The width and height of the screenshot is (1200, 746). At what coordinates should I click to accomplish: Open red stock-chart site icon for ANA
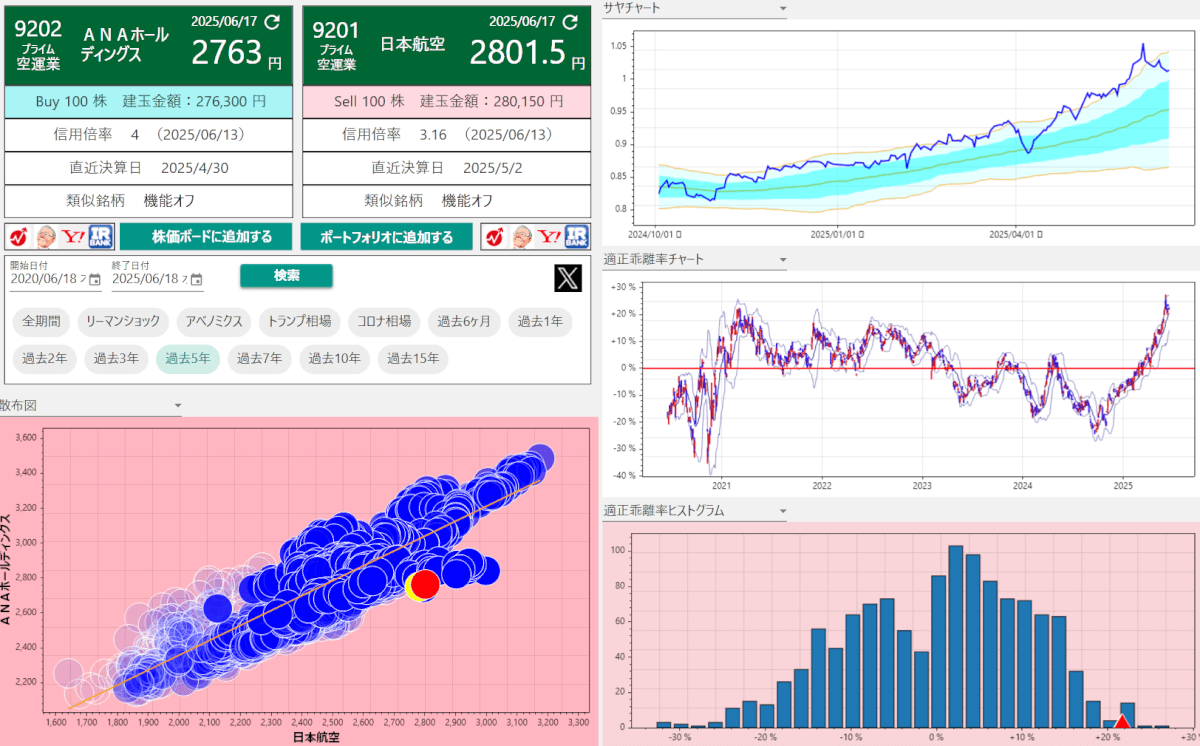tap(19, 237)
